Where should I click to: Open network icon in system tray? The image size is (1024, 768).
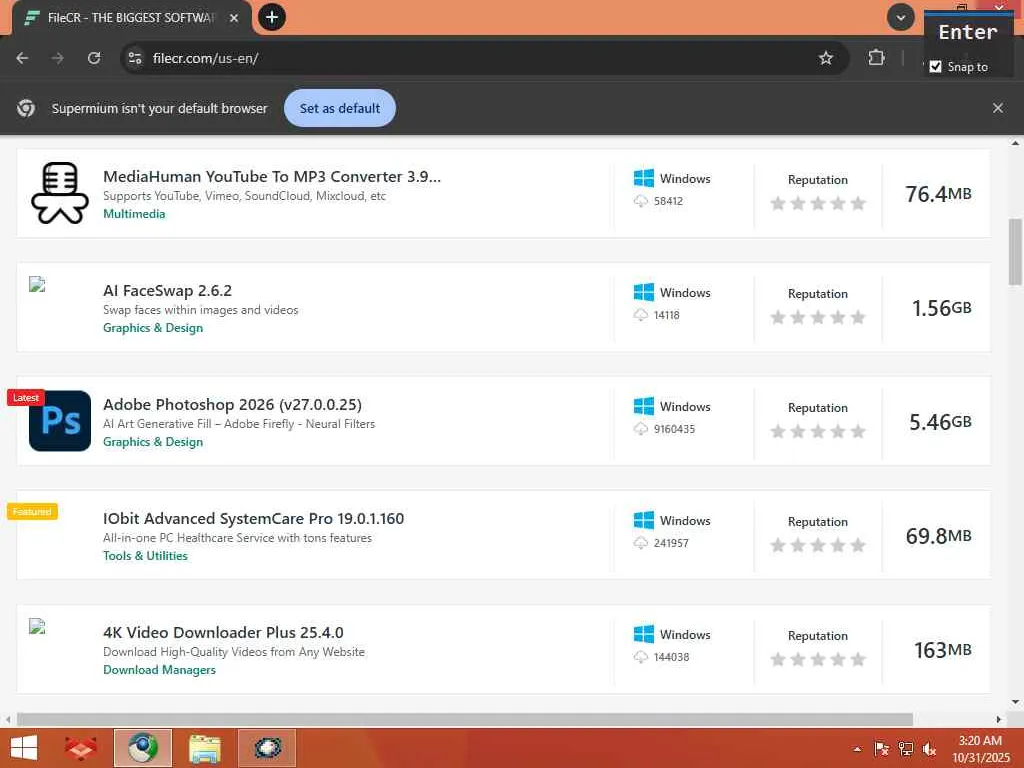pyautogui.click(x=905, y=749)
